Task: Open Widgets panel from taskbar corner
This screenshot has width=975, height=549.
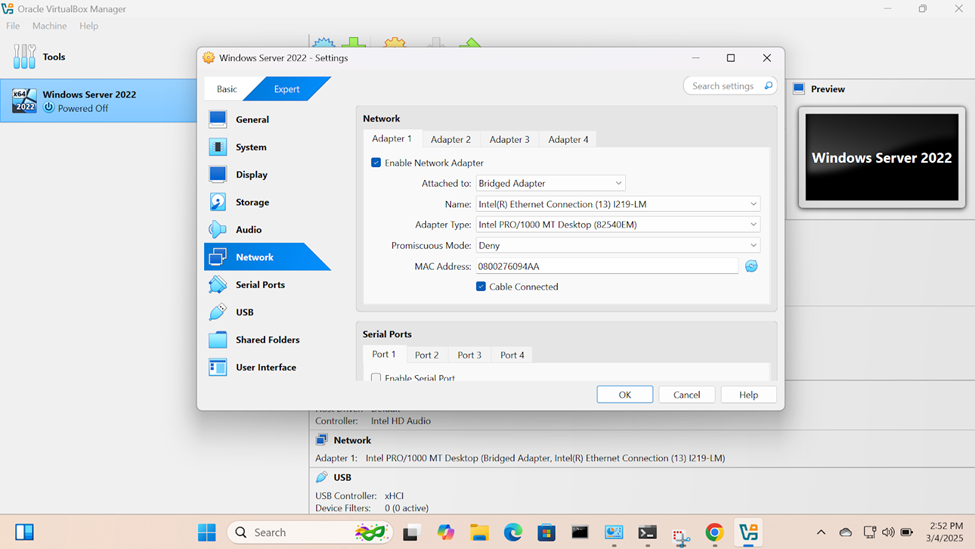Action: tap(24, 532)
